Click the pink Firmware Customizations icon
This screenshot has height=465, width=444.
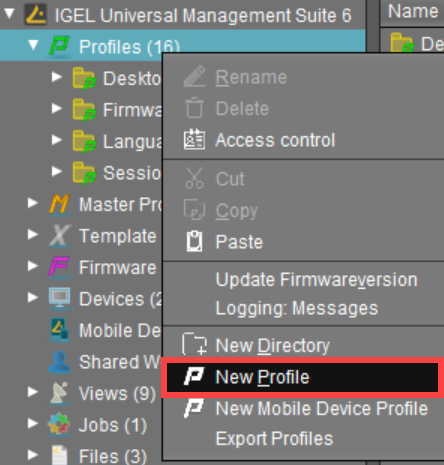[59, 267]
